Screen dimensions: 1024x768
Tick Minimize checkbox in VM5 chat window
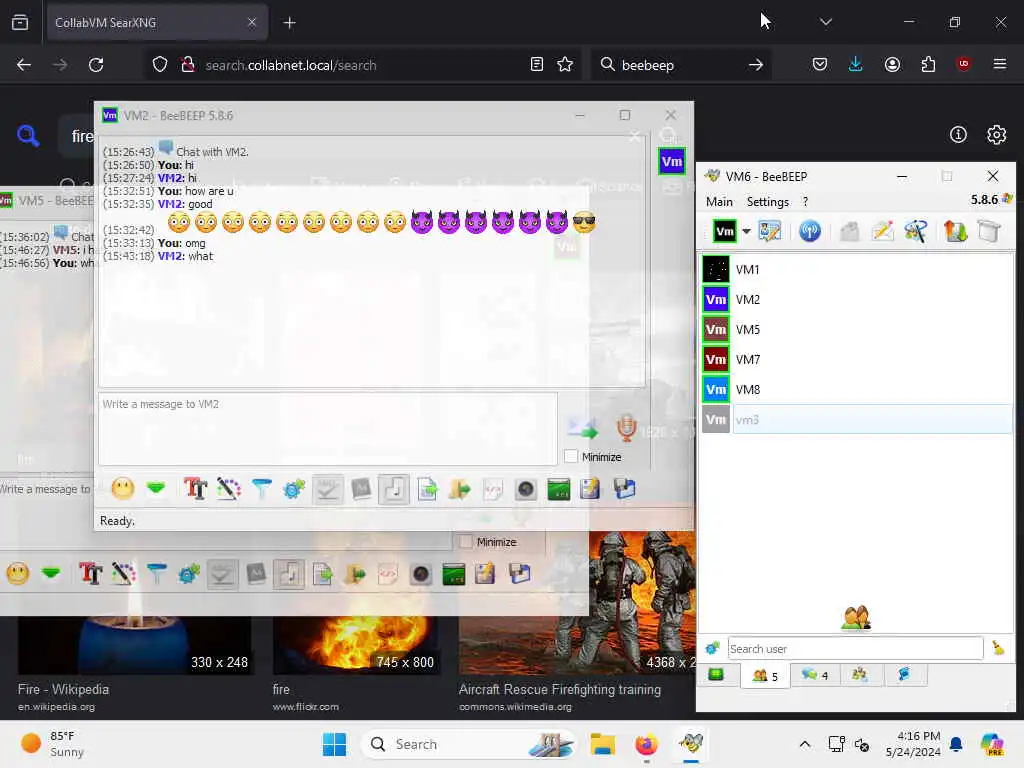coord(466,541)
